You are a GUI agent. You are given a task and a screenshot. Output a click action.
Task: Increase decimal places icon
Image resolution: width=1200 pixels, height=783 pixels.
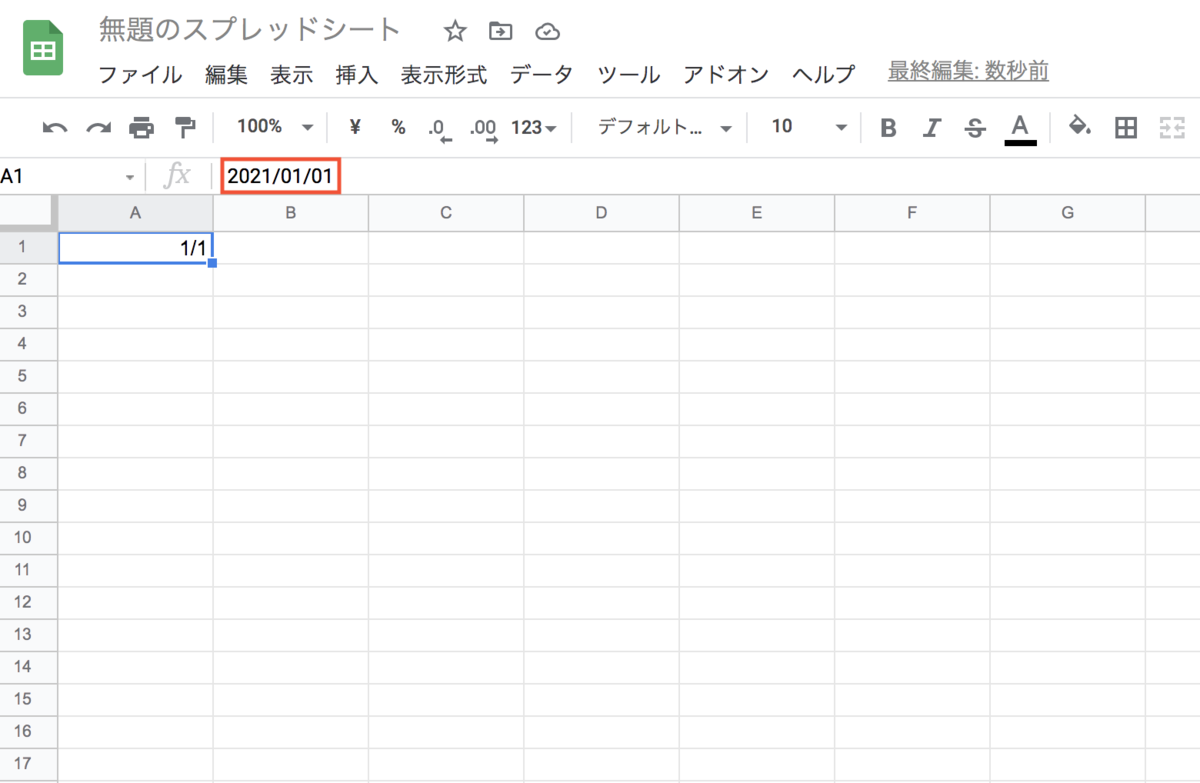tap(482, 128)
